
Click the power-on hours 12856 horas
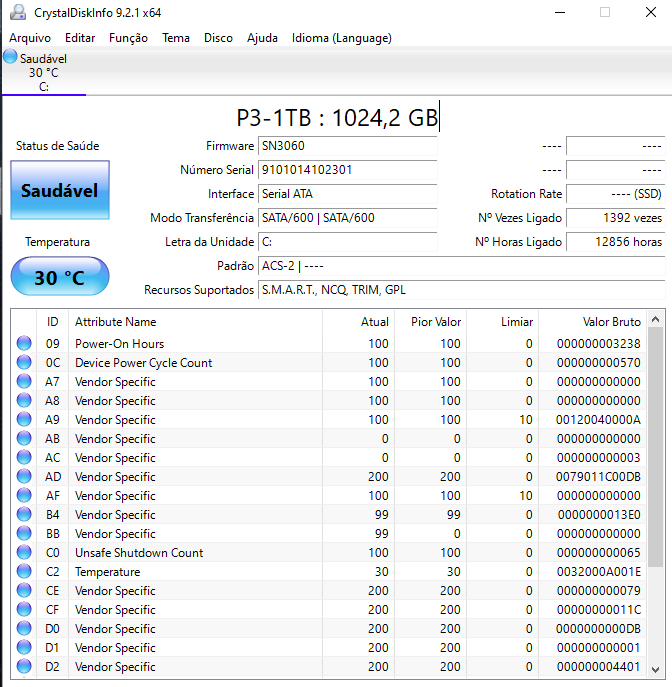pos(615,242)
